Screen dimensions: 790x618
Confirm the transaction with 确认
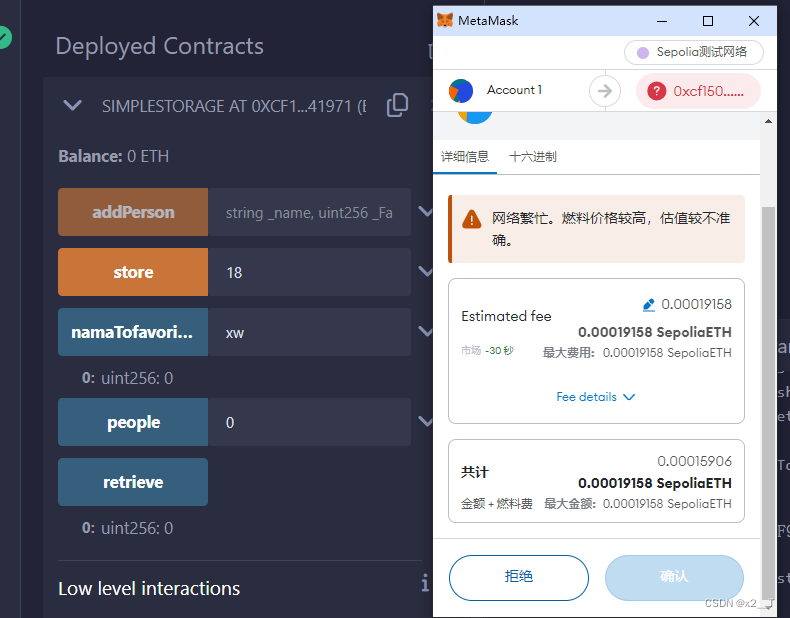coord(674,577)
